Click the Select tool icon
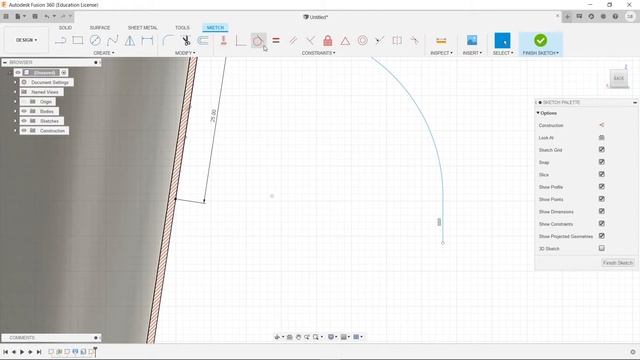Viewport: 640px width, 360px height. pos(502,40)
